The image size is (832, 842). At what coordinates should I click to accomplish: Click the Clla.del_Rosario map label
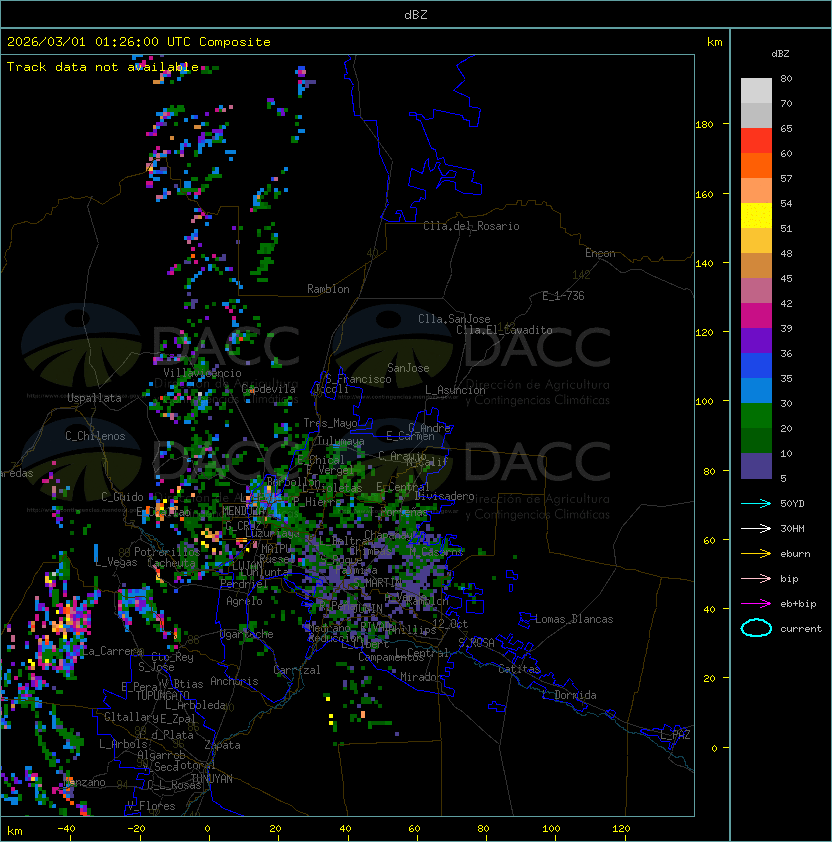click(471, 226)
